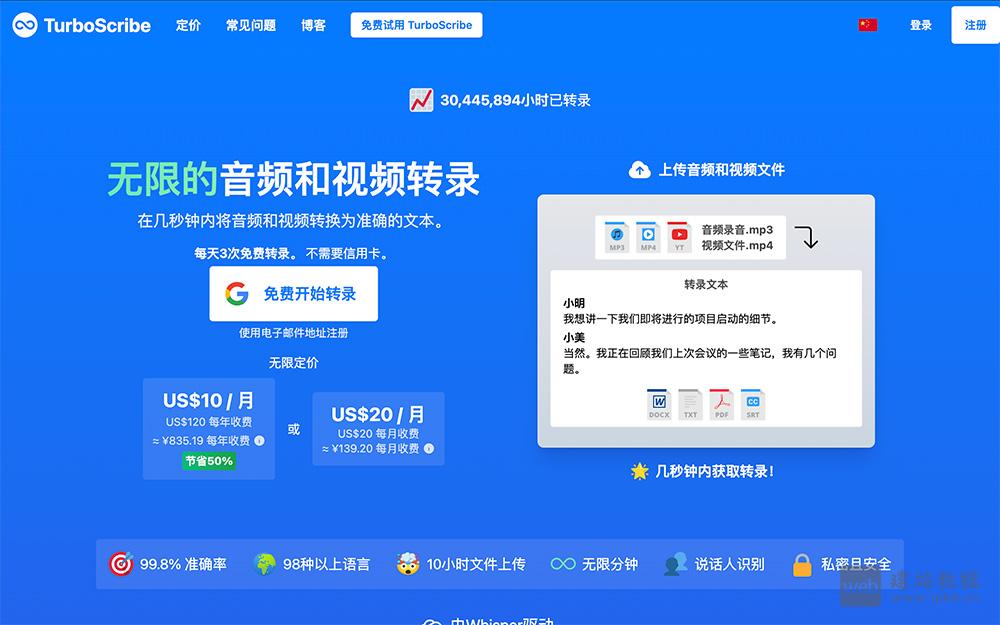Select the PDF export icon

721,403
